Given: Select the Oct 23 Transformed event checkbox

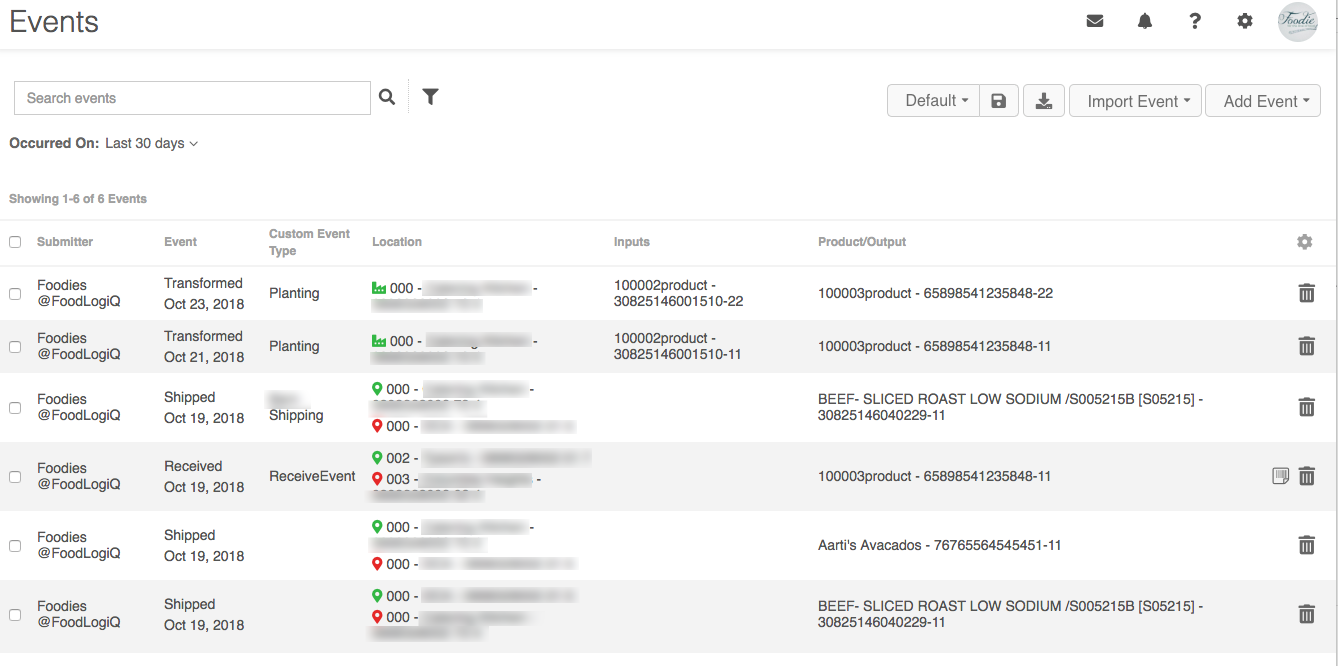Looking at the screenshot, I should click(15, 294).
